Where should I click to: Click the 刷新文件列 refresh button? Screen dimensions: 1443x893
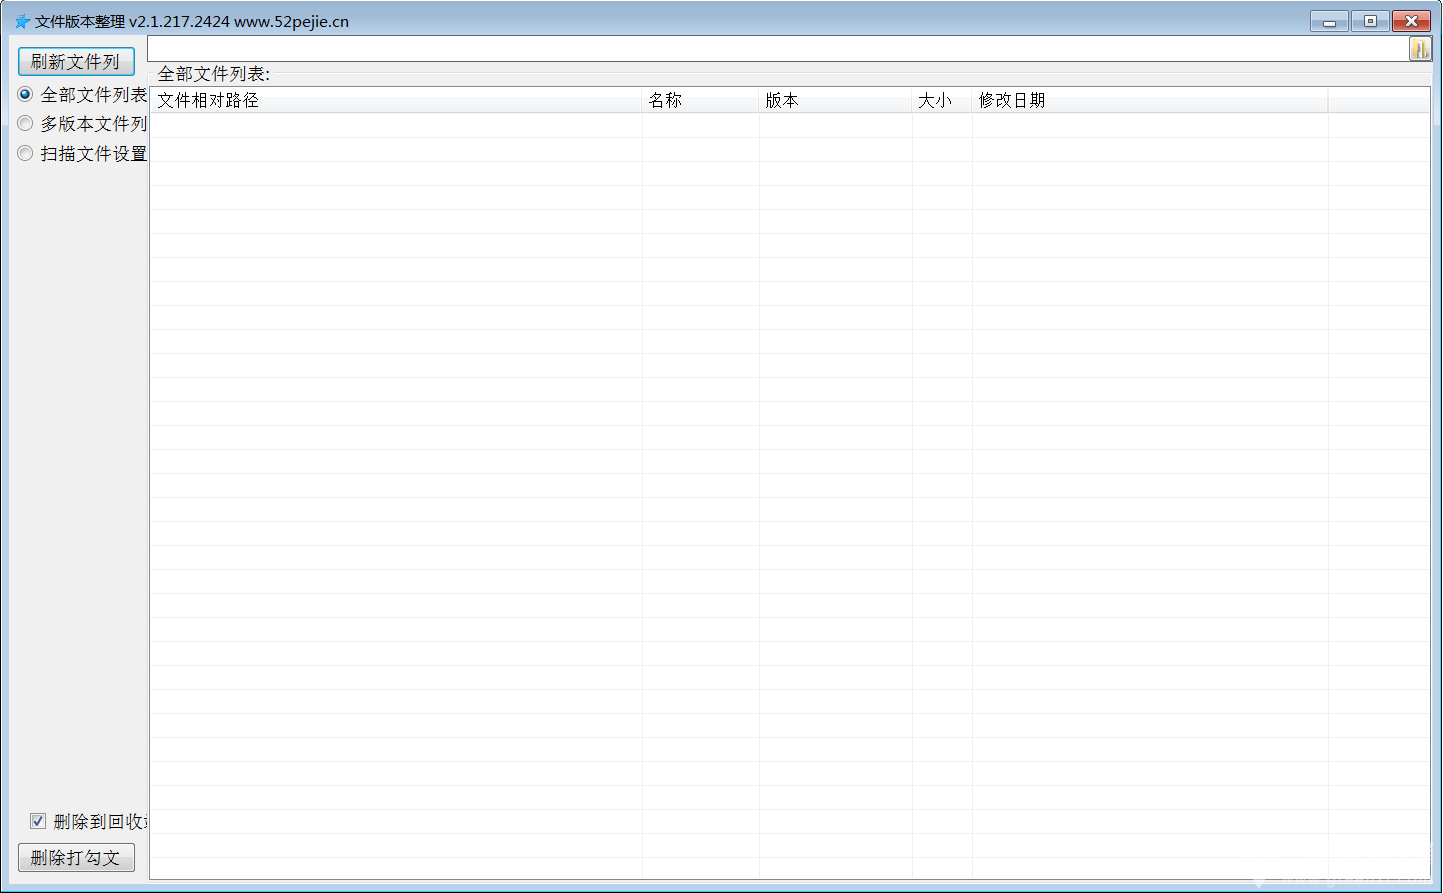(x=76, y=62)
